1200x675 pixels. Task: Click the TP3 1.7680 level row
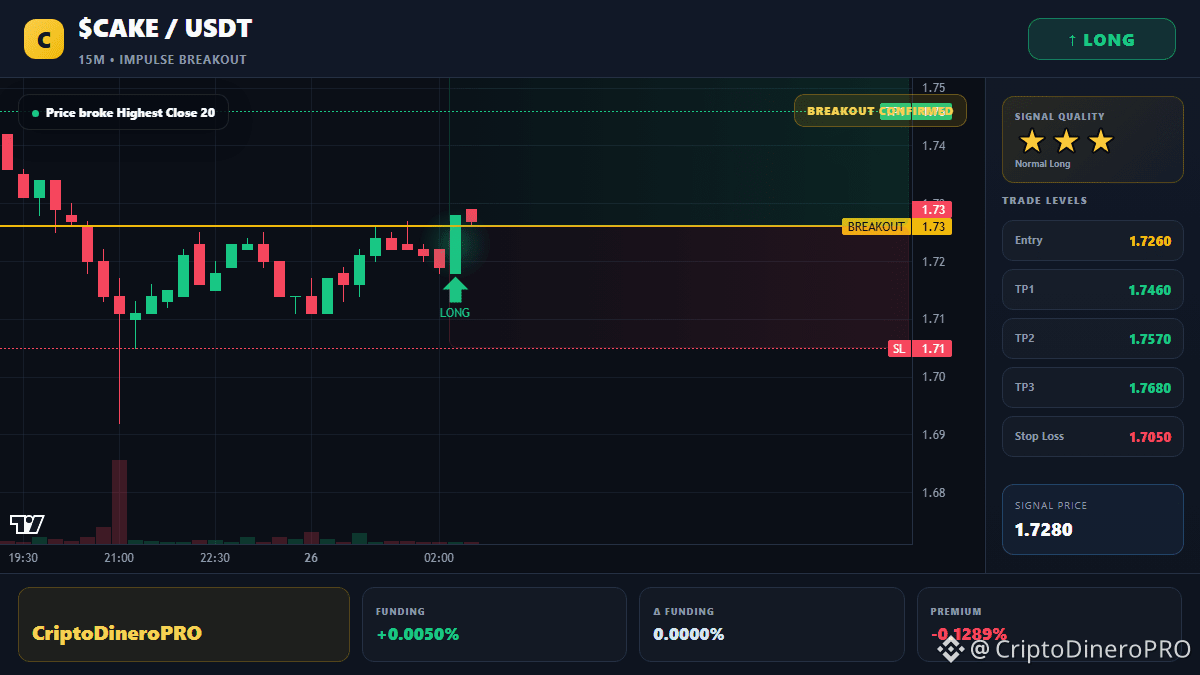coord(1093,387)
